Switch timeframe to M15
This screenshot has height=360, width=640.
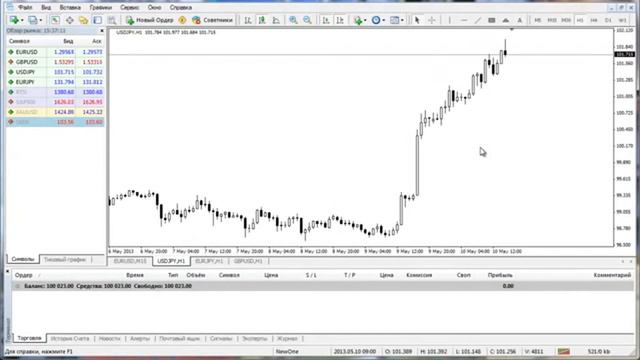[x=552, y=20]
